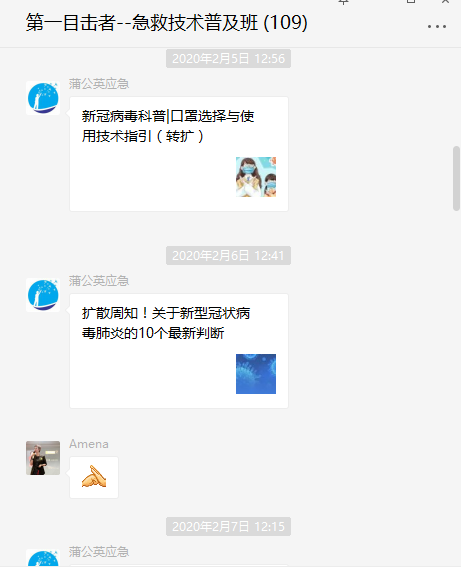
Task: Open 蒲公英应急 avatar beside the 扩散周知 article
Action: click(43, 295)
